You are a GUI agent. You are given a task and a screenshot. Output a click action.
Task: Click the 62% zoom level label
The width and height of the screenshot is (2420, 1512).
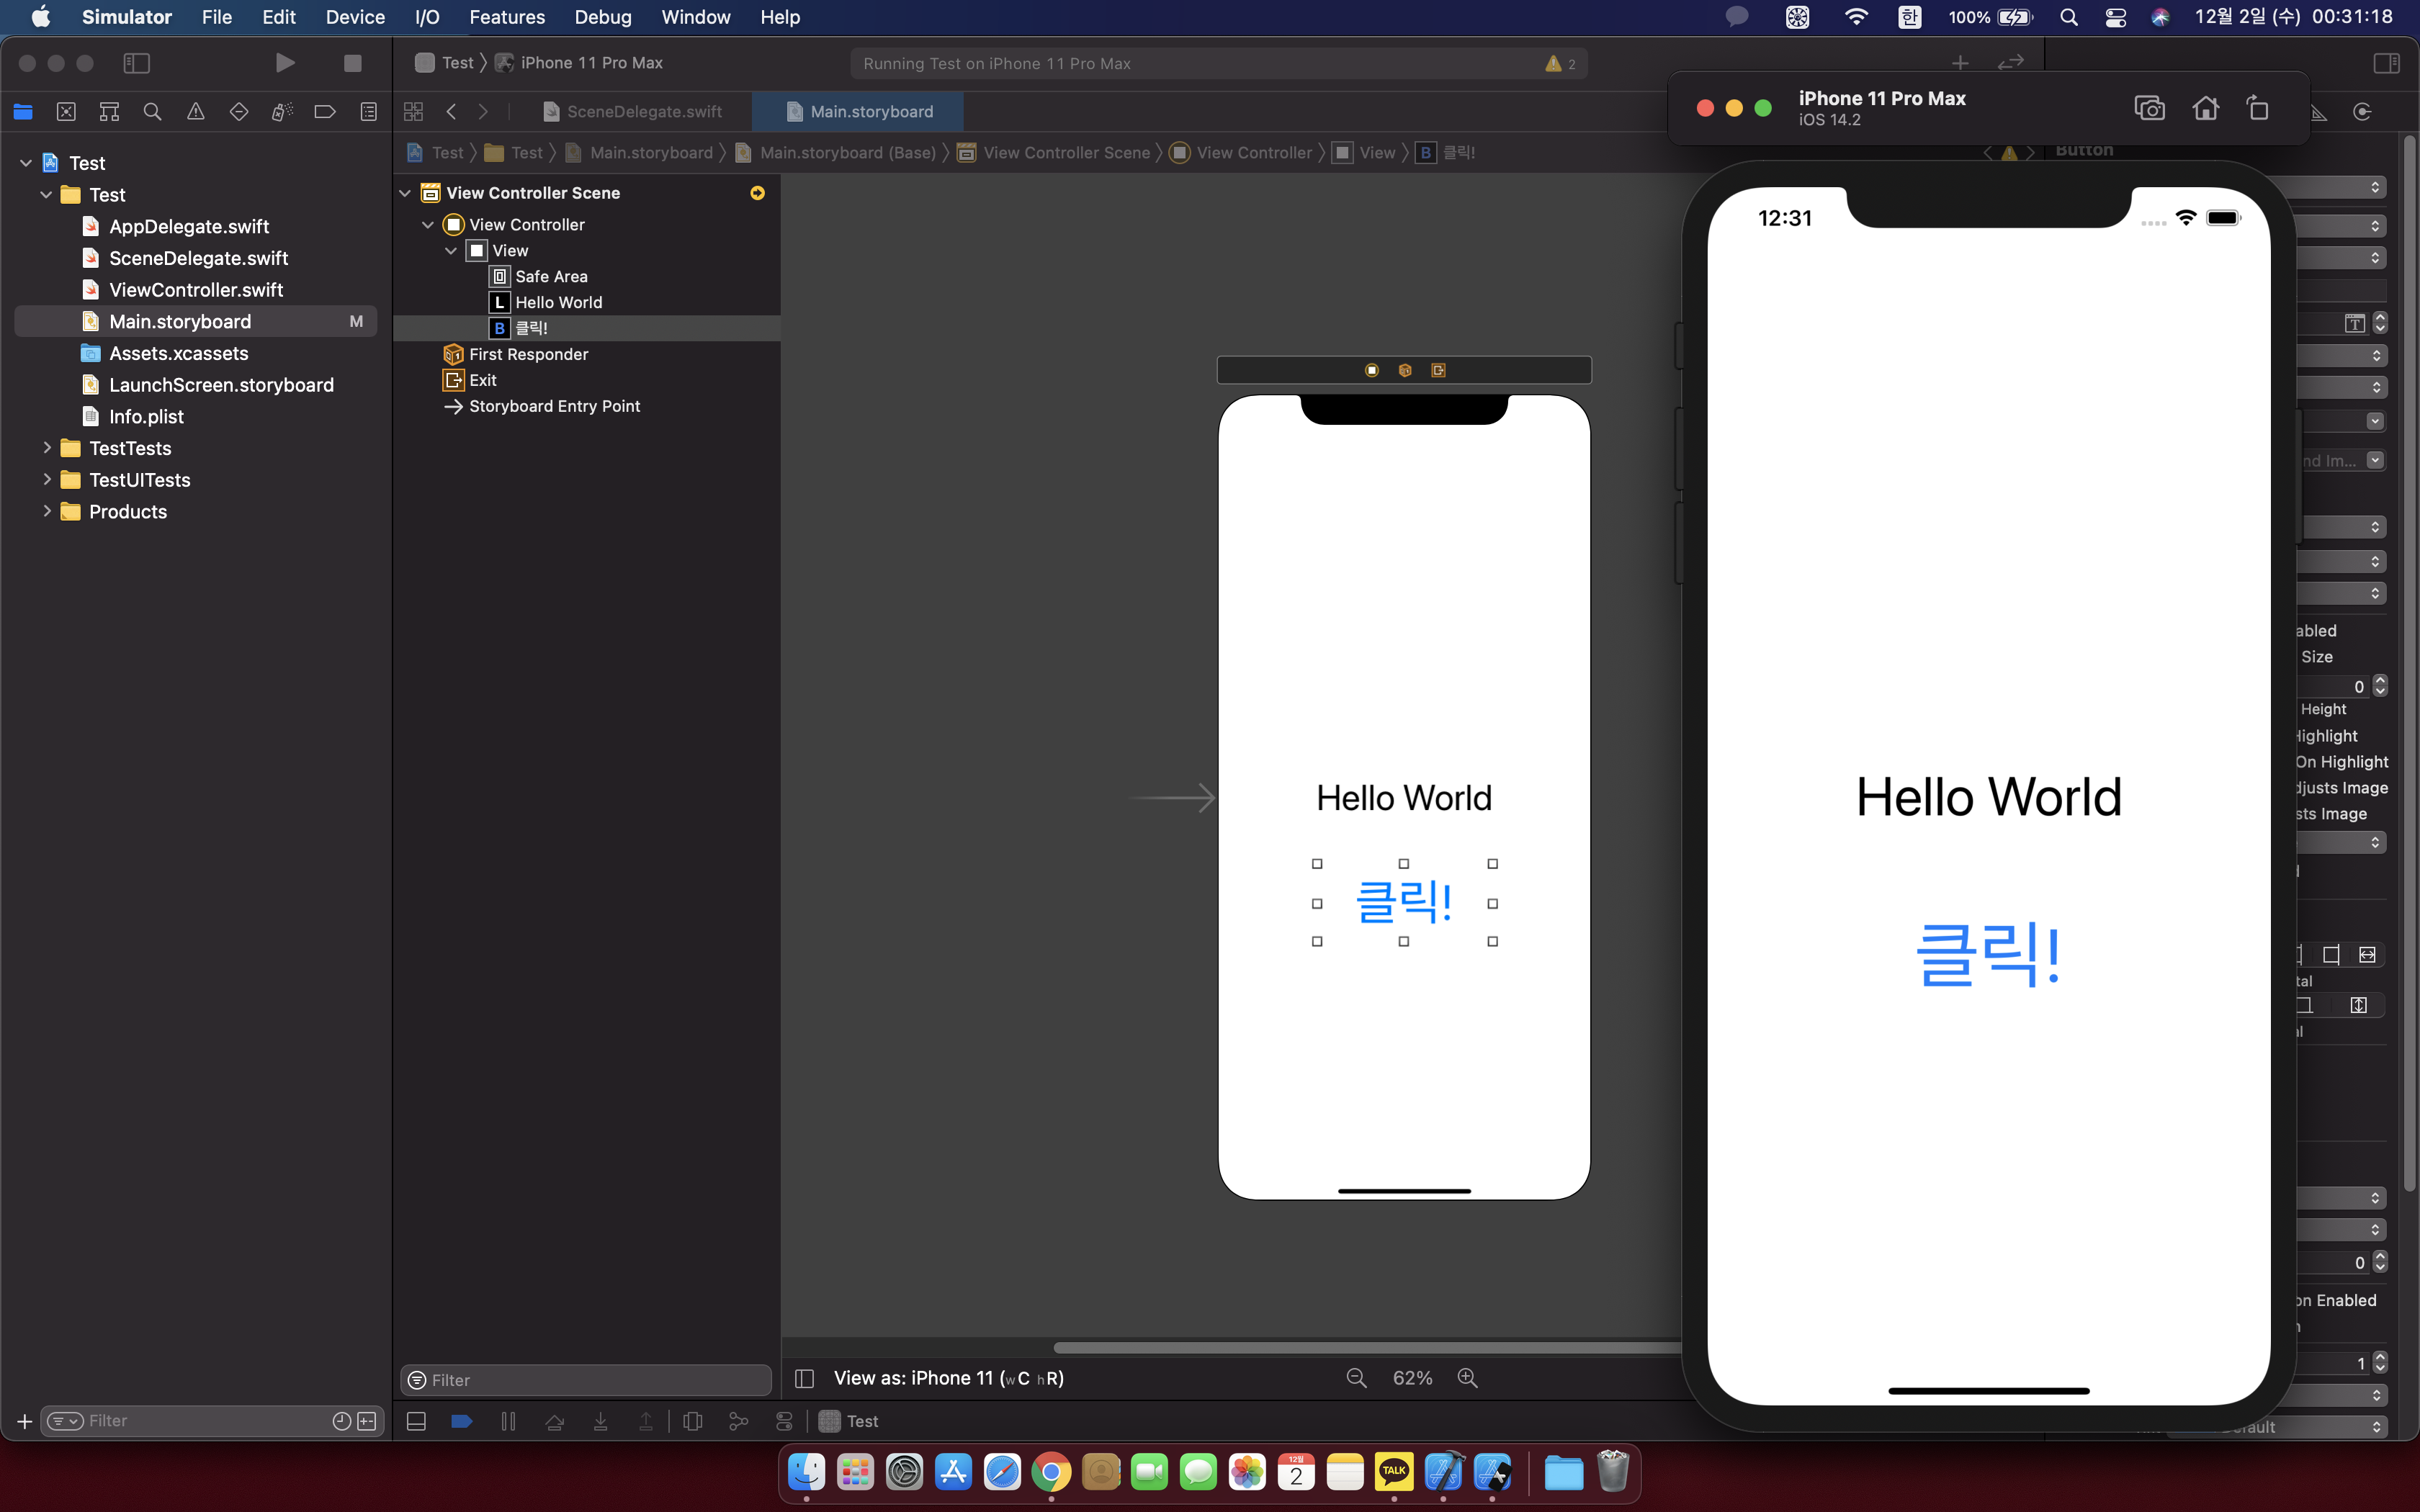(x=1412, y=1378)
